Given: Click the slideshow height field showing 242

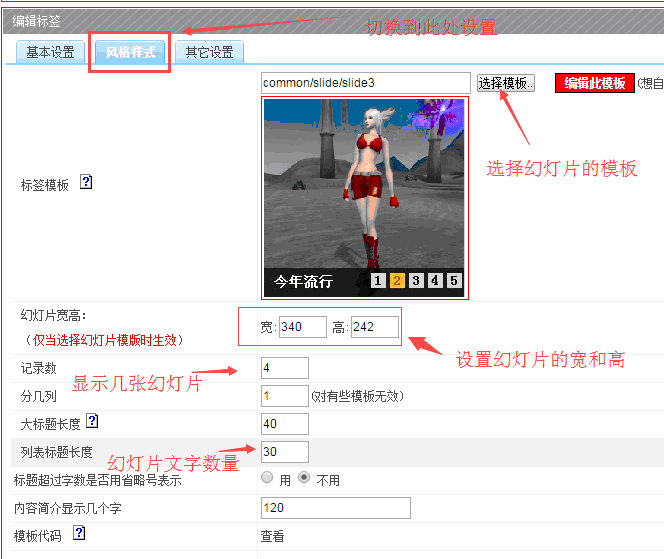Looking at the screenshot, I should [375, 326].
